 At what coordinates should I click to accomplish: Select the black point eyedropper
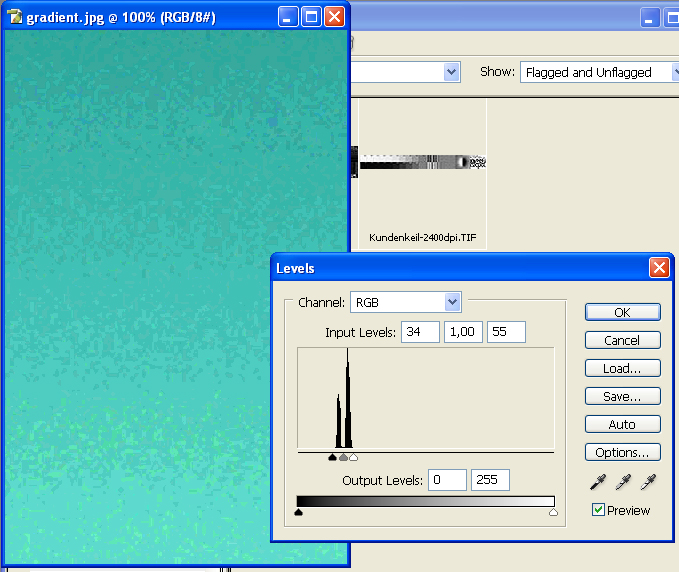point(598,482)
